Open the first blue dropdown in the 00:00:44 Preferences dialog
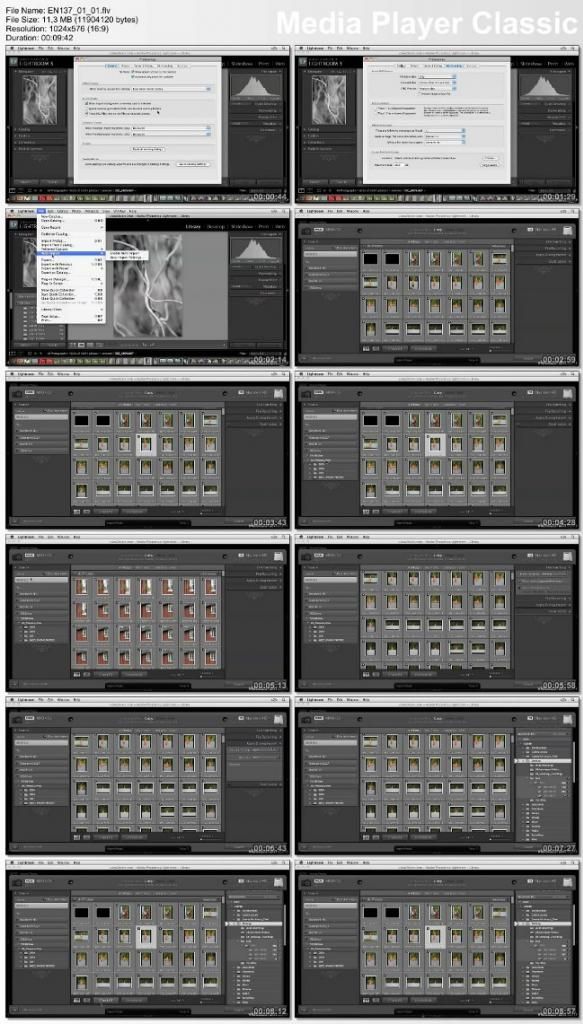This screenshot has width=583, height=1024. [x=172, y=88]
